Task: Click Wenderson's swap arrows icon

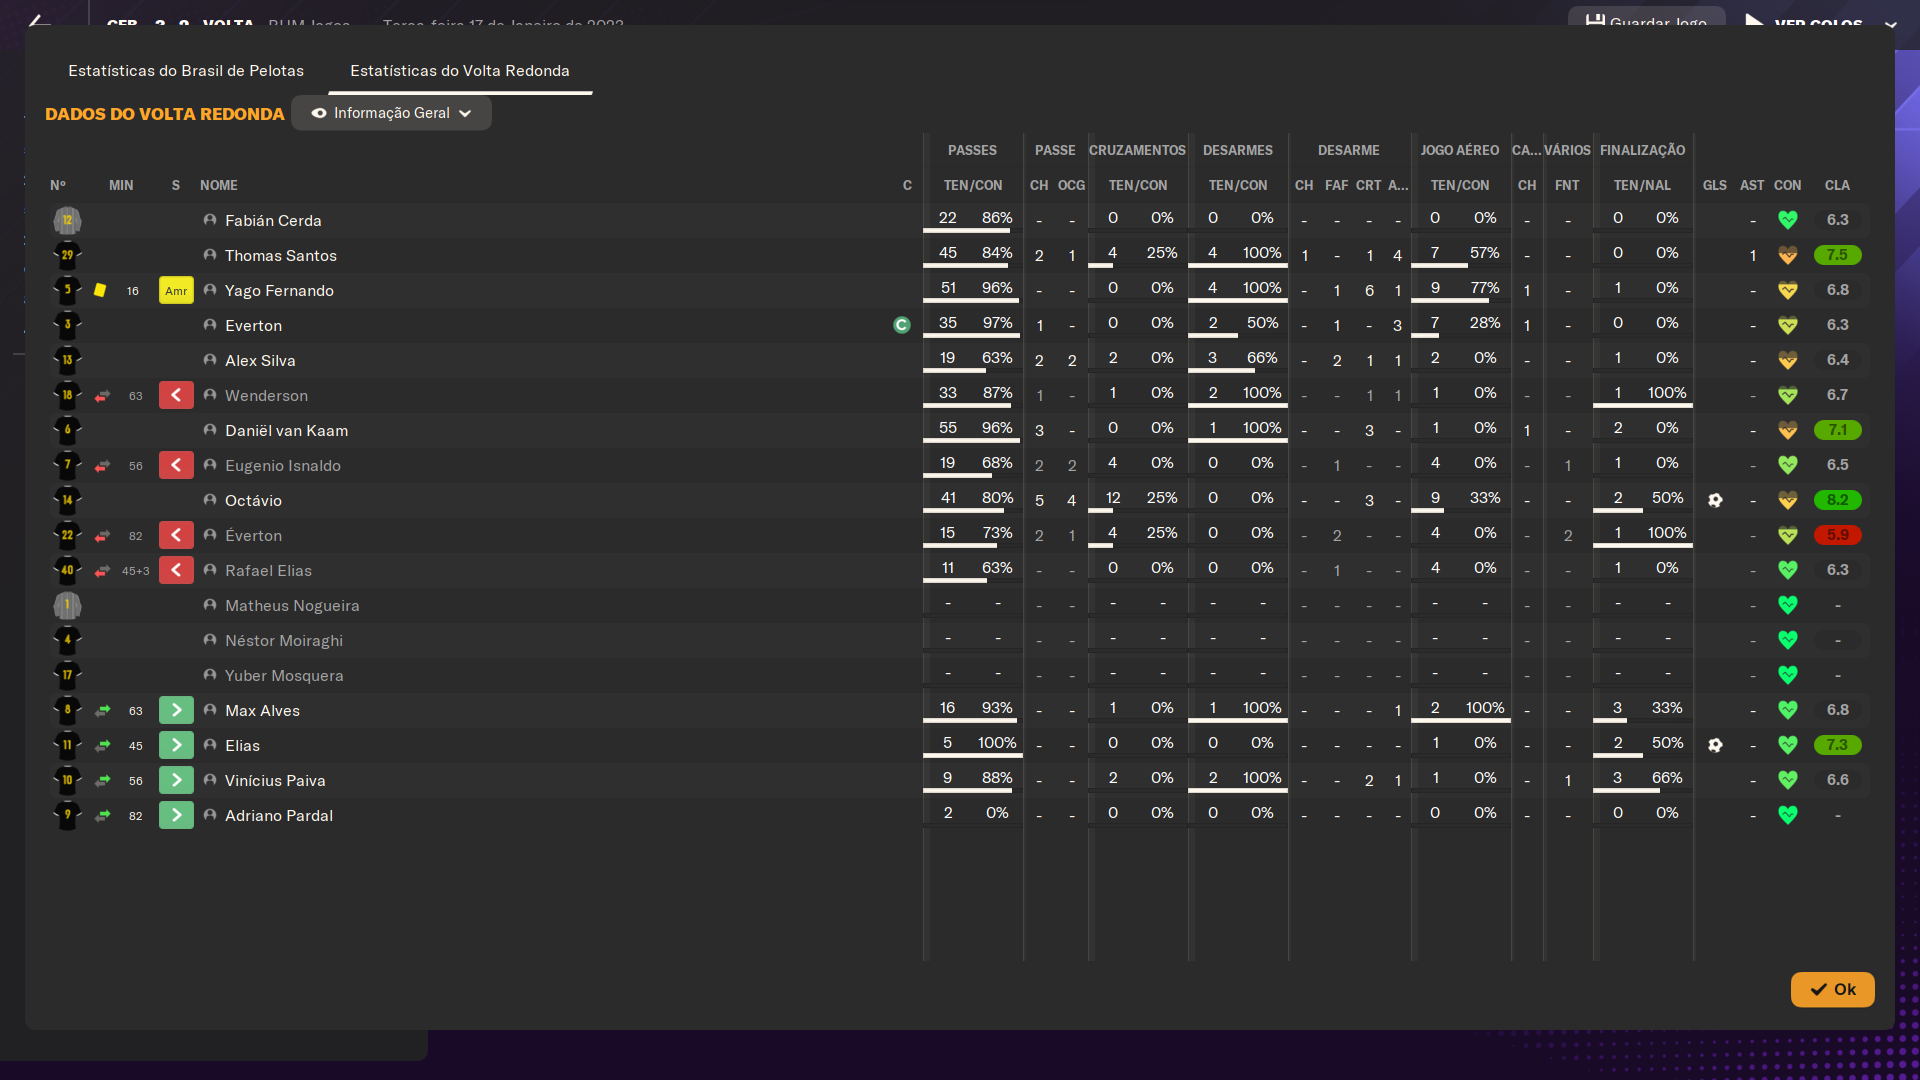Action: tap(102, 396)
